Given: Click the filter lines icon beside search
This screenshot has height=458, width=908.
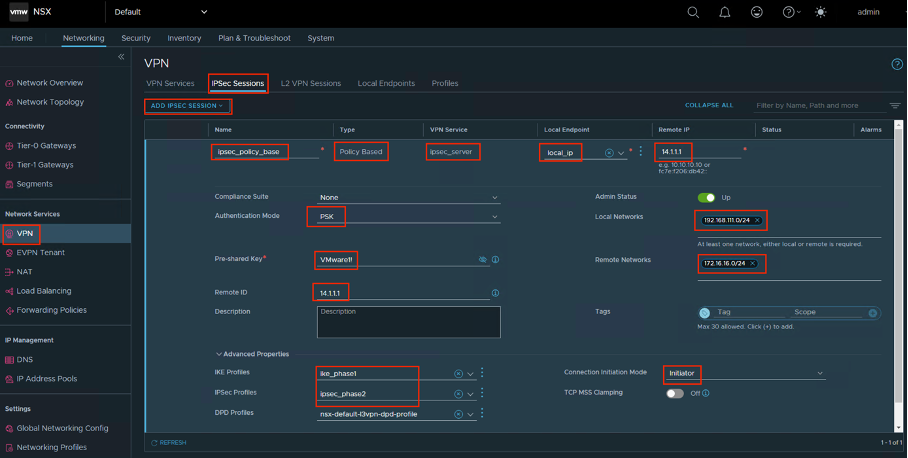Looking at the screenshot, I should [x=894, y=105].
